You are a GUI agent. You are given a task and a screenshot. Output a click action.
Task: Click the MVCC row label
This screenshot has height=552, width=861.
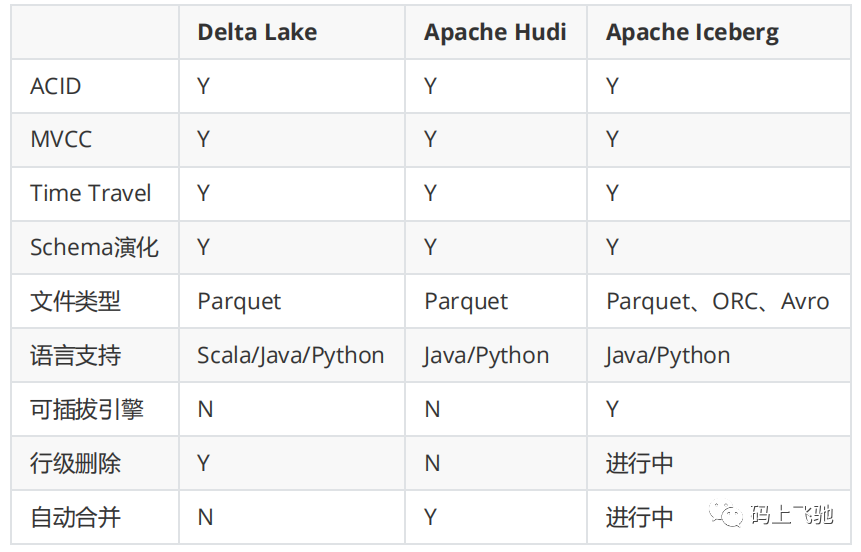61,140
